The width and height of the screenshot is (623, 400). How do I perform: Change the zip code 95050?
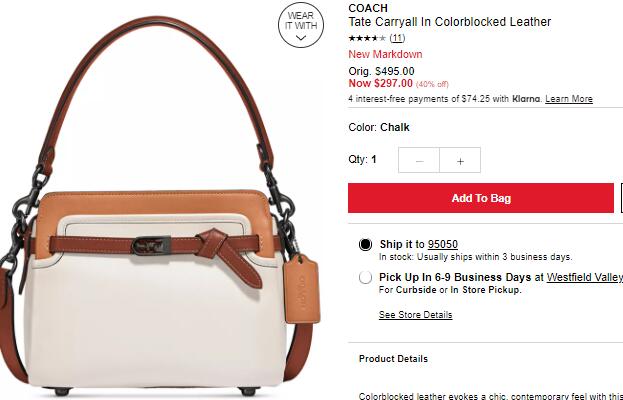click(443, 244)
